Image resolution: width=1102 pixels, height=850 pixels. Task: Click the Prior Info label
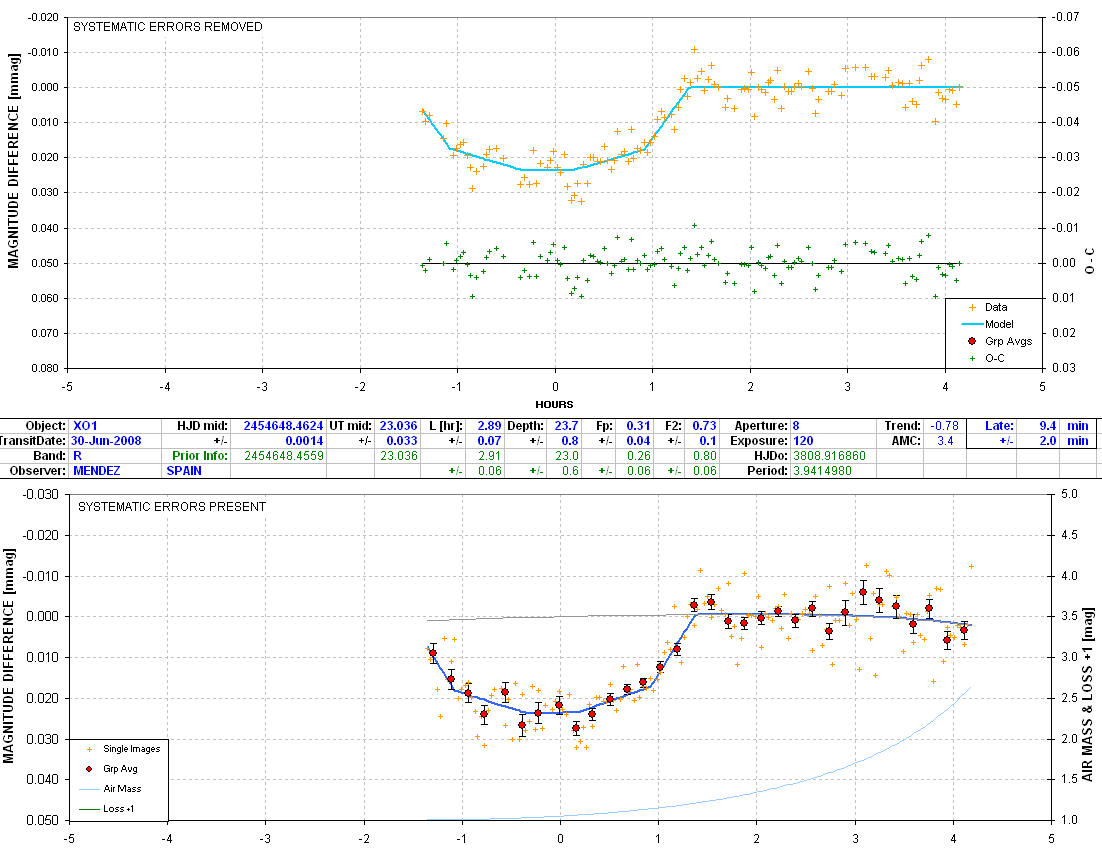coord(200,456)
